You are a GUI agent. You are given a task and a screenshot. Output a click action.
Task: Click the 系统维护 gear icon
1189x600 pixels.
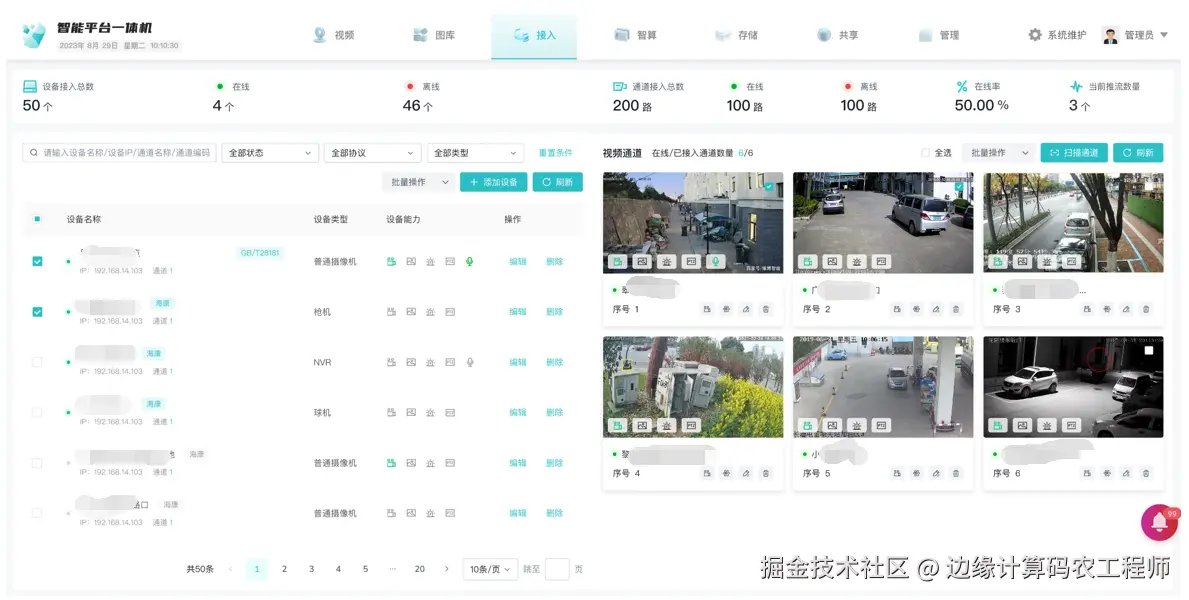[x=1037, y=34]
